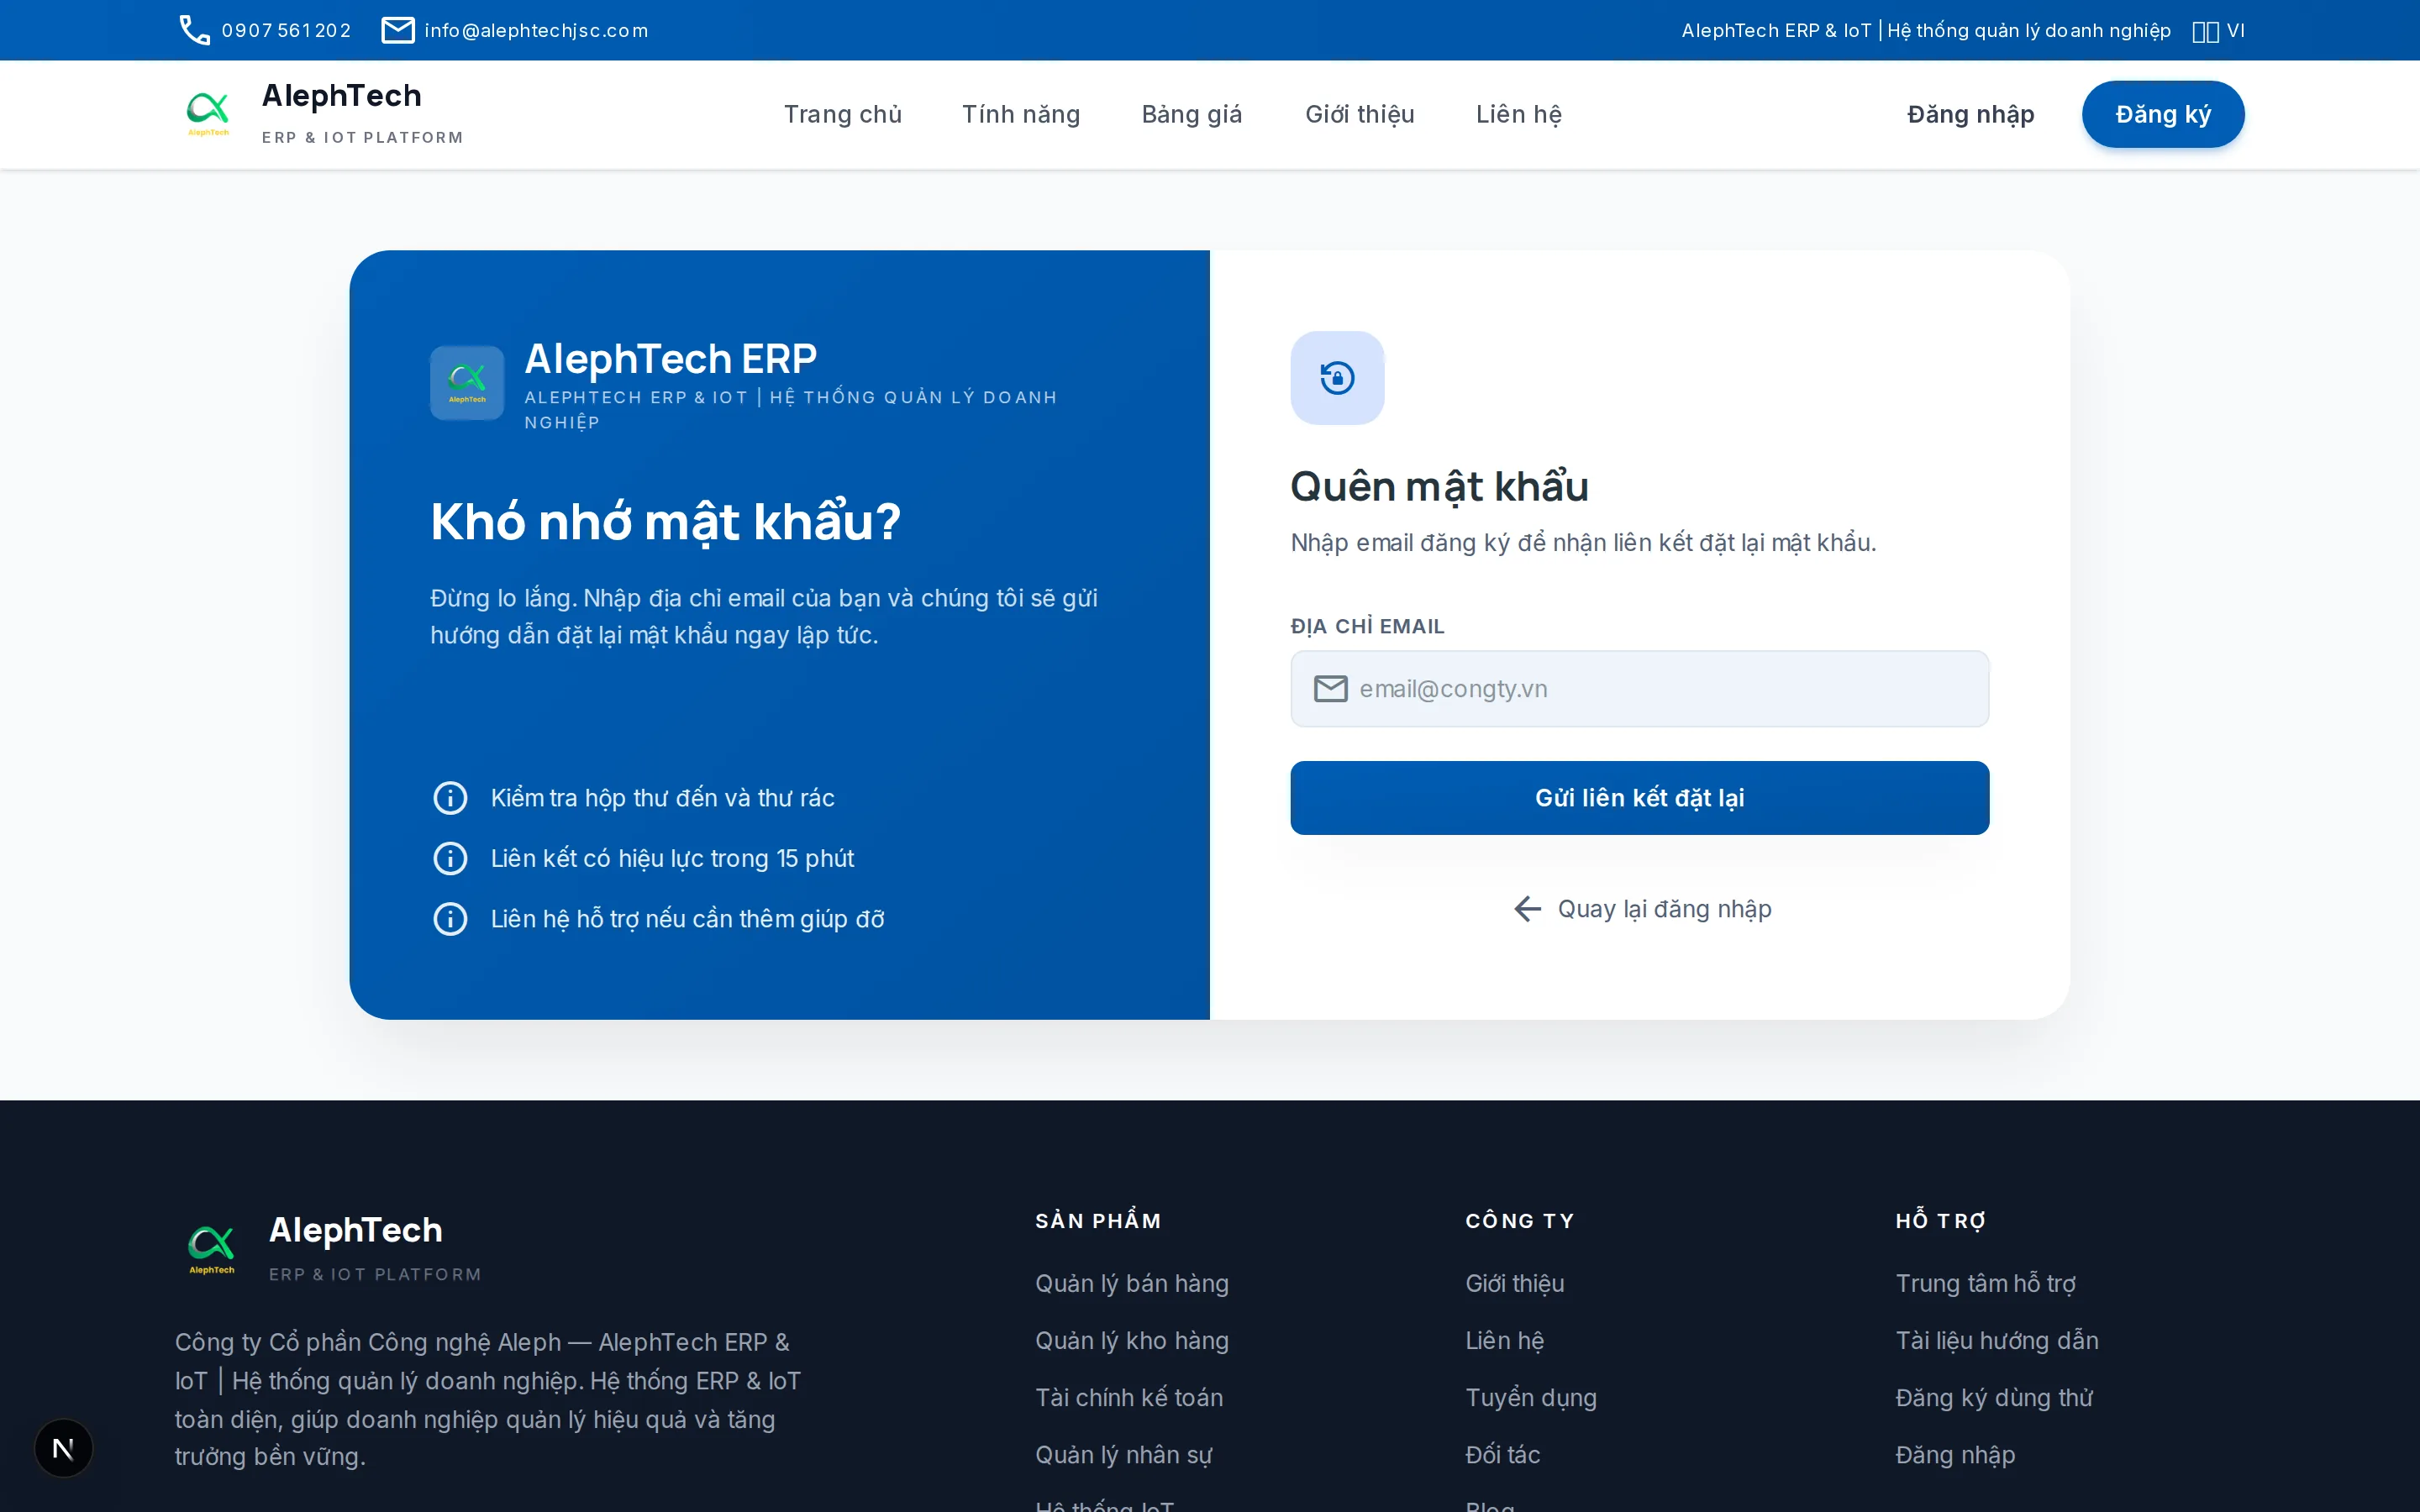Open 'Trung tâm hỗ trợ' footer link

pos(1986,1284)
